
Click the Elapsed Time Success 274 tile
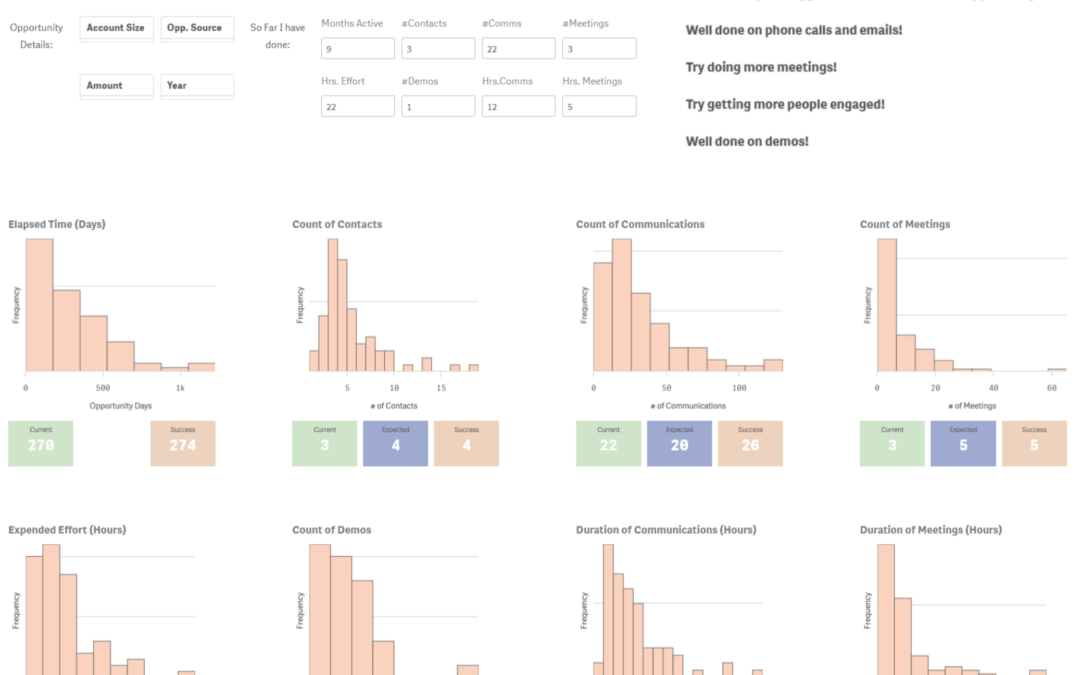pyautogui.click(x=183, y=444)
